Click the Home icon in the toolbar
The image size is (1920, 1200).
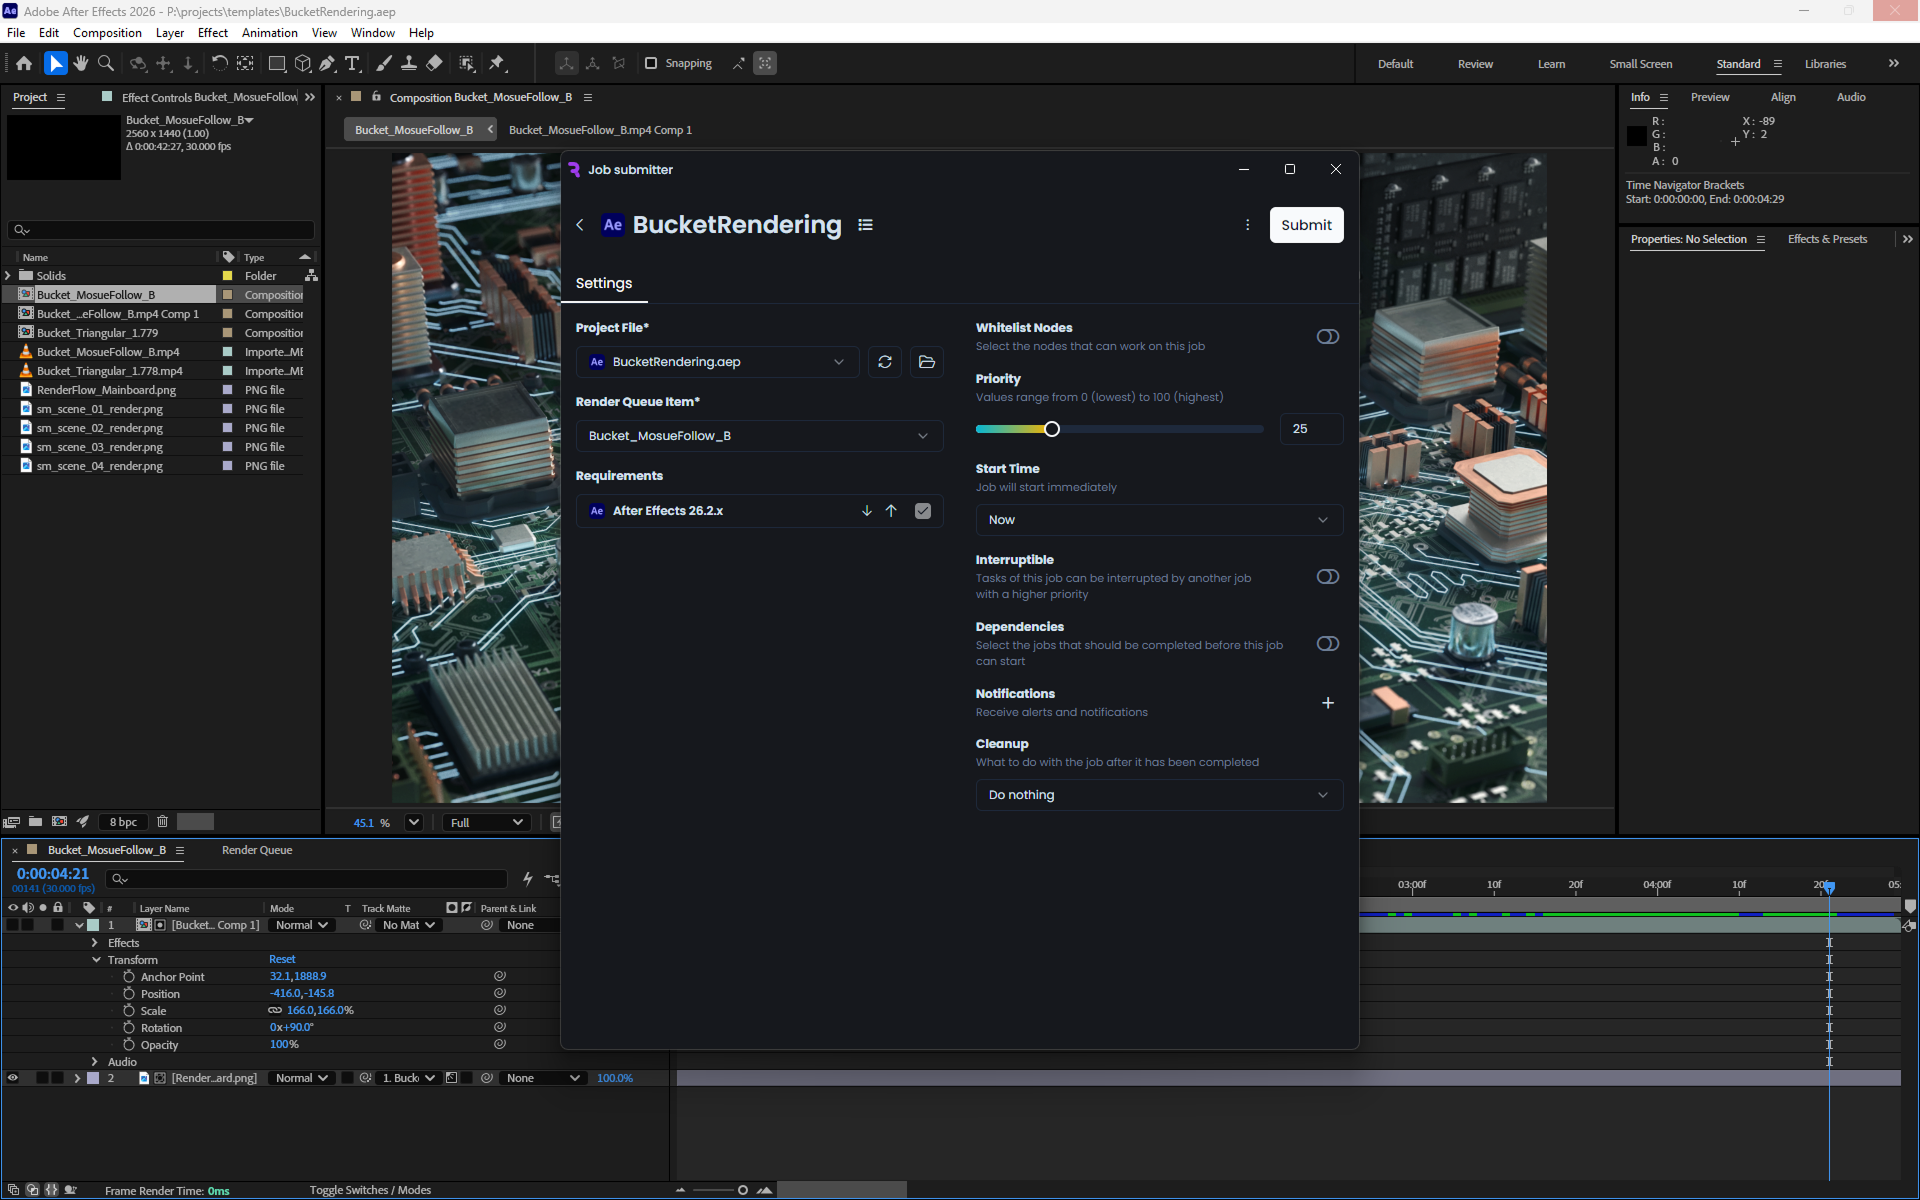24,63
